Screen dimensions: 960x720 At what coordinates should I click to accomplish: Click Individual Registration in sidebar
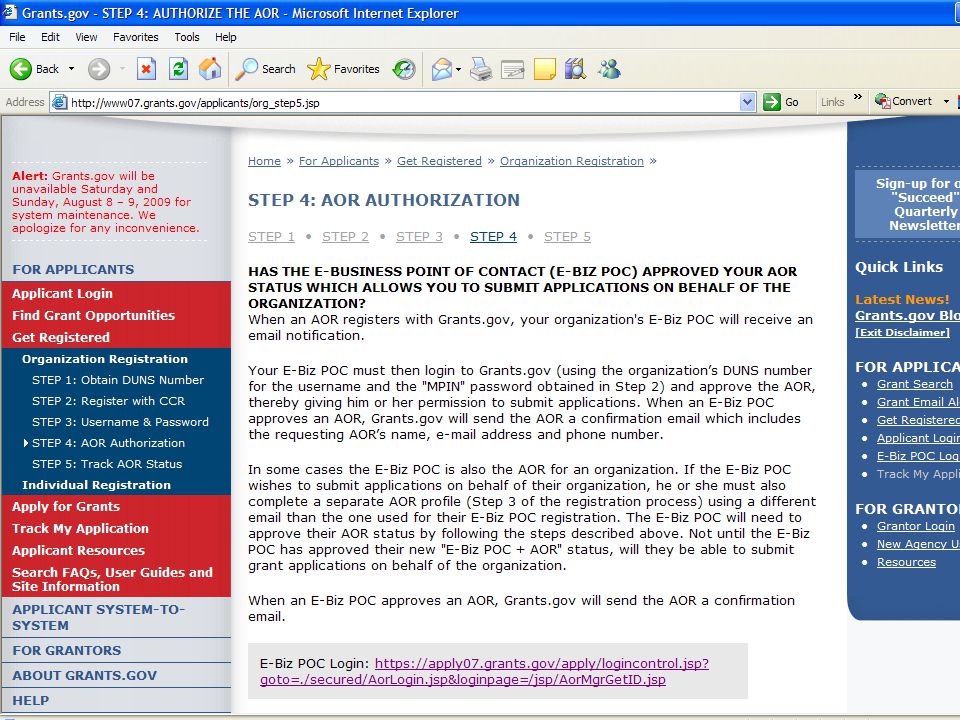pyautogui.click(x=97, y=485)
